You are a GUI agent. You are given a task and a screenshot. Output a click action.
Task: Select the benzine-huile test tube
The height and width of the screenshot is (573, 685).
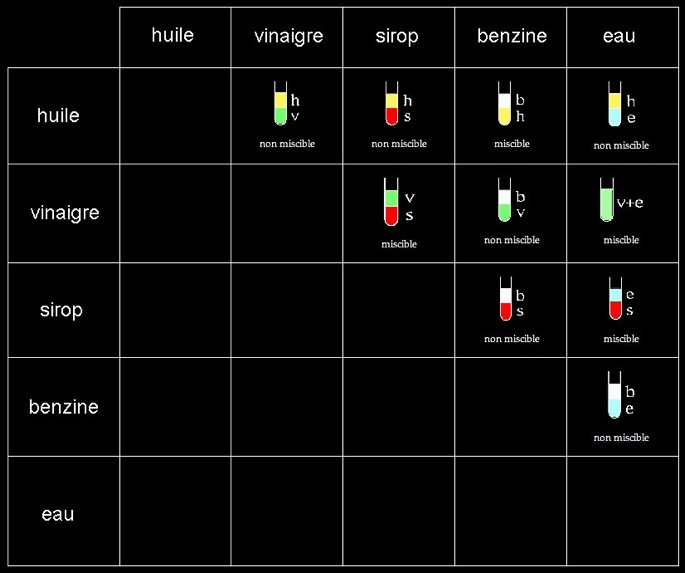click(x=505, y=104)
